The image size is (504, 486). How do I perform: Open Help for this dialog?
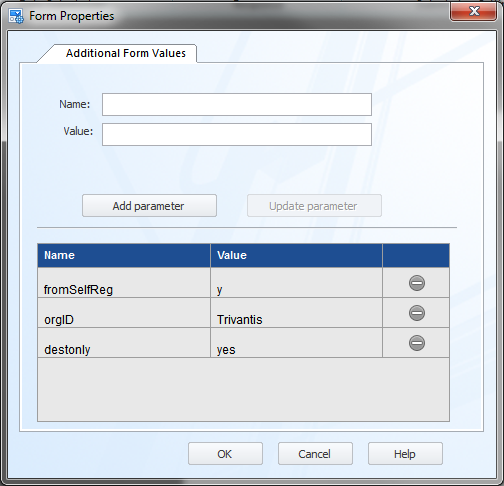[x=405, y=454]
